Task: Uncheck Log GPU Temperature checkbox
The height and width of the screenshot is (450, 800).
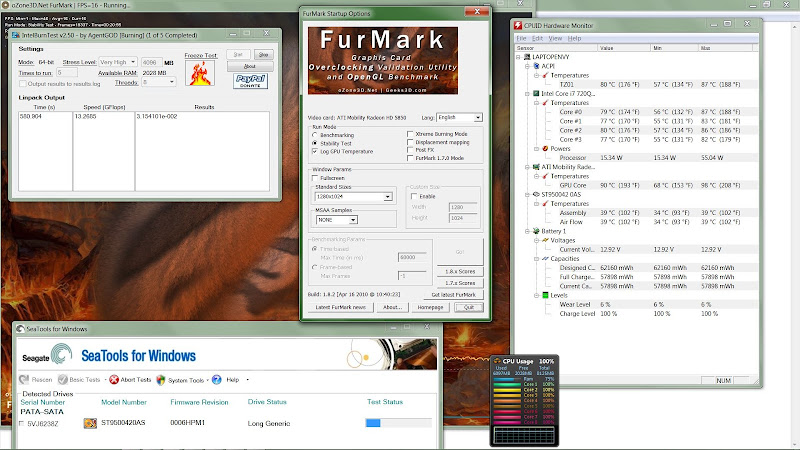Action: (x=315, y=150)
